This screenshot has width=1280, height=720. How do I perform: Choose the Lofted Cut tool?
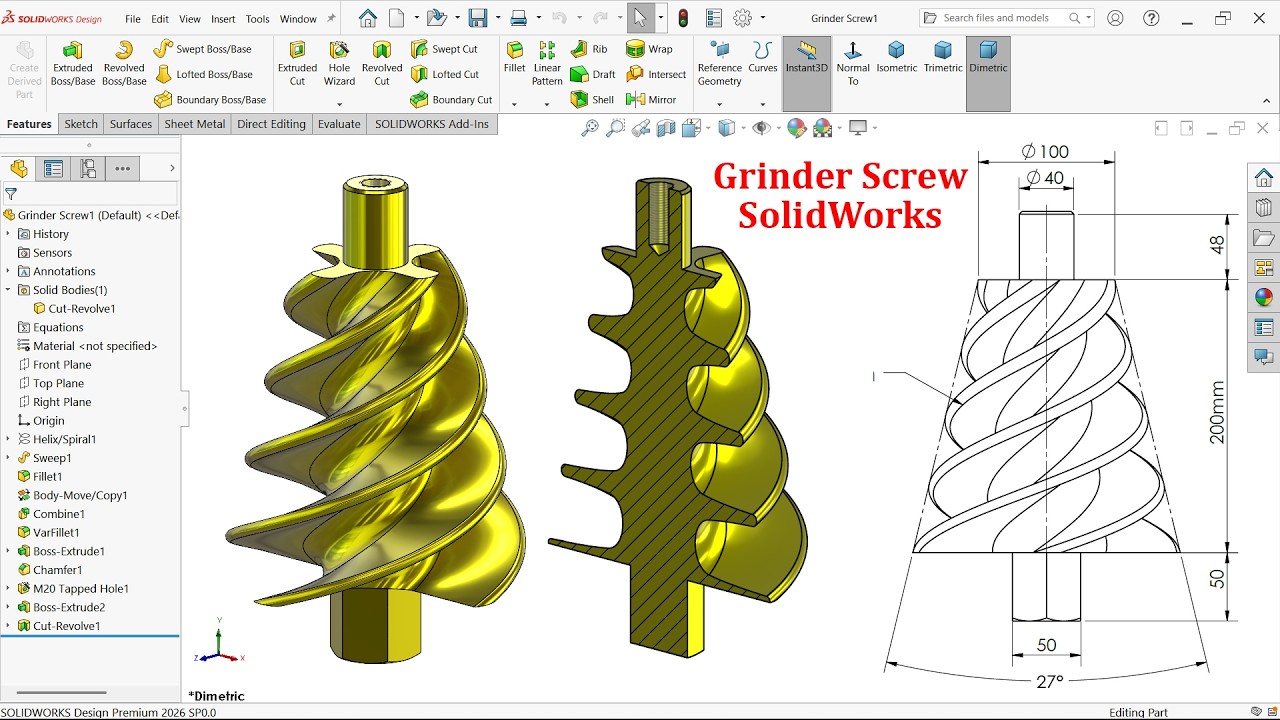pyautogui.click(x=445, y=74)
